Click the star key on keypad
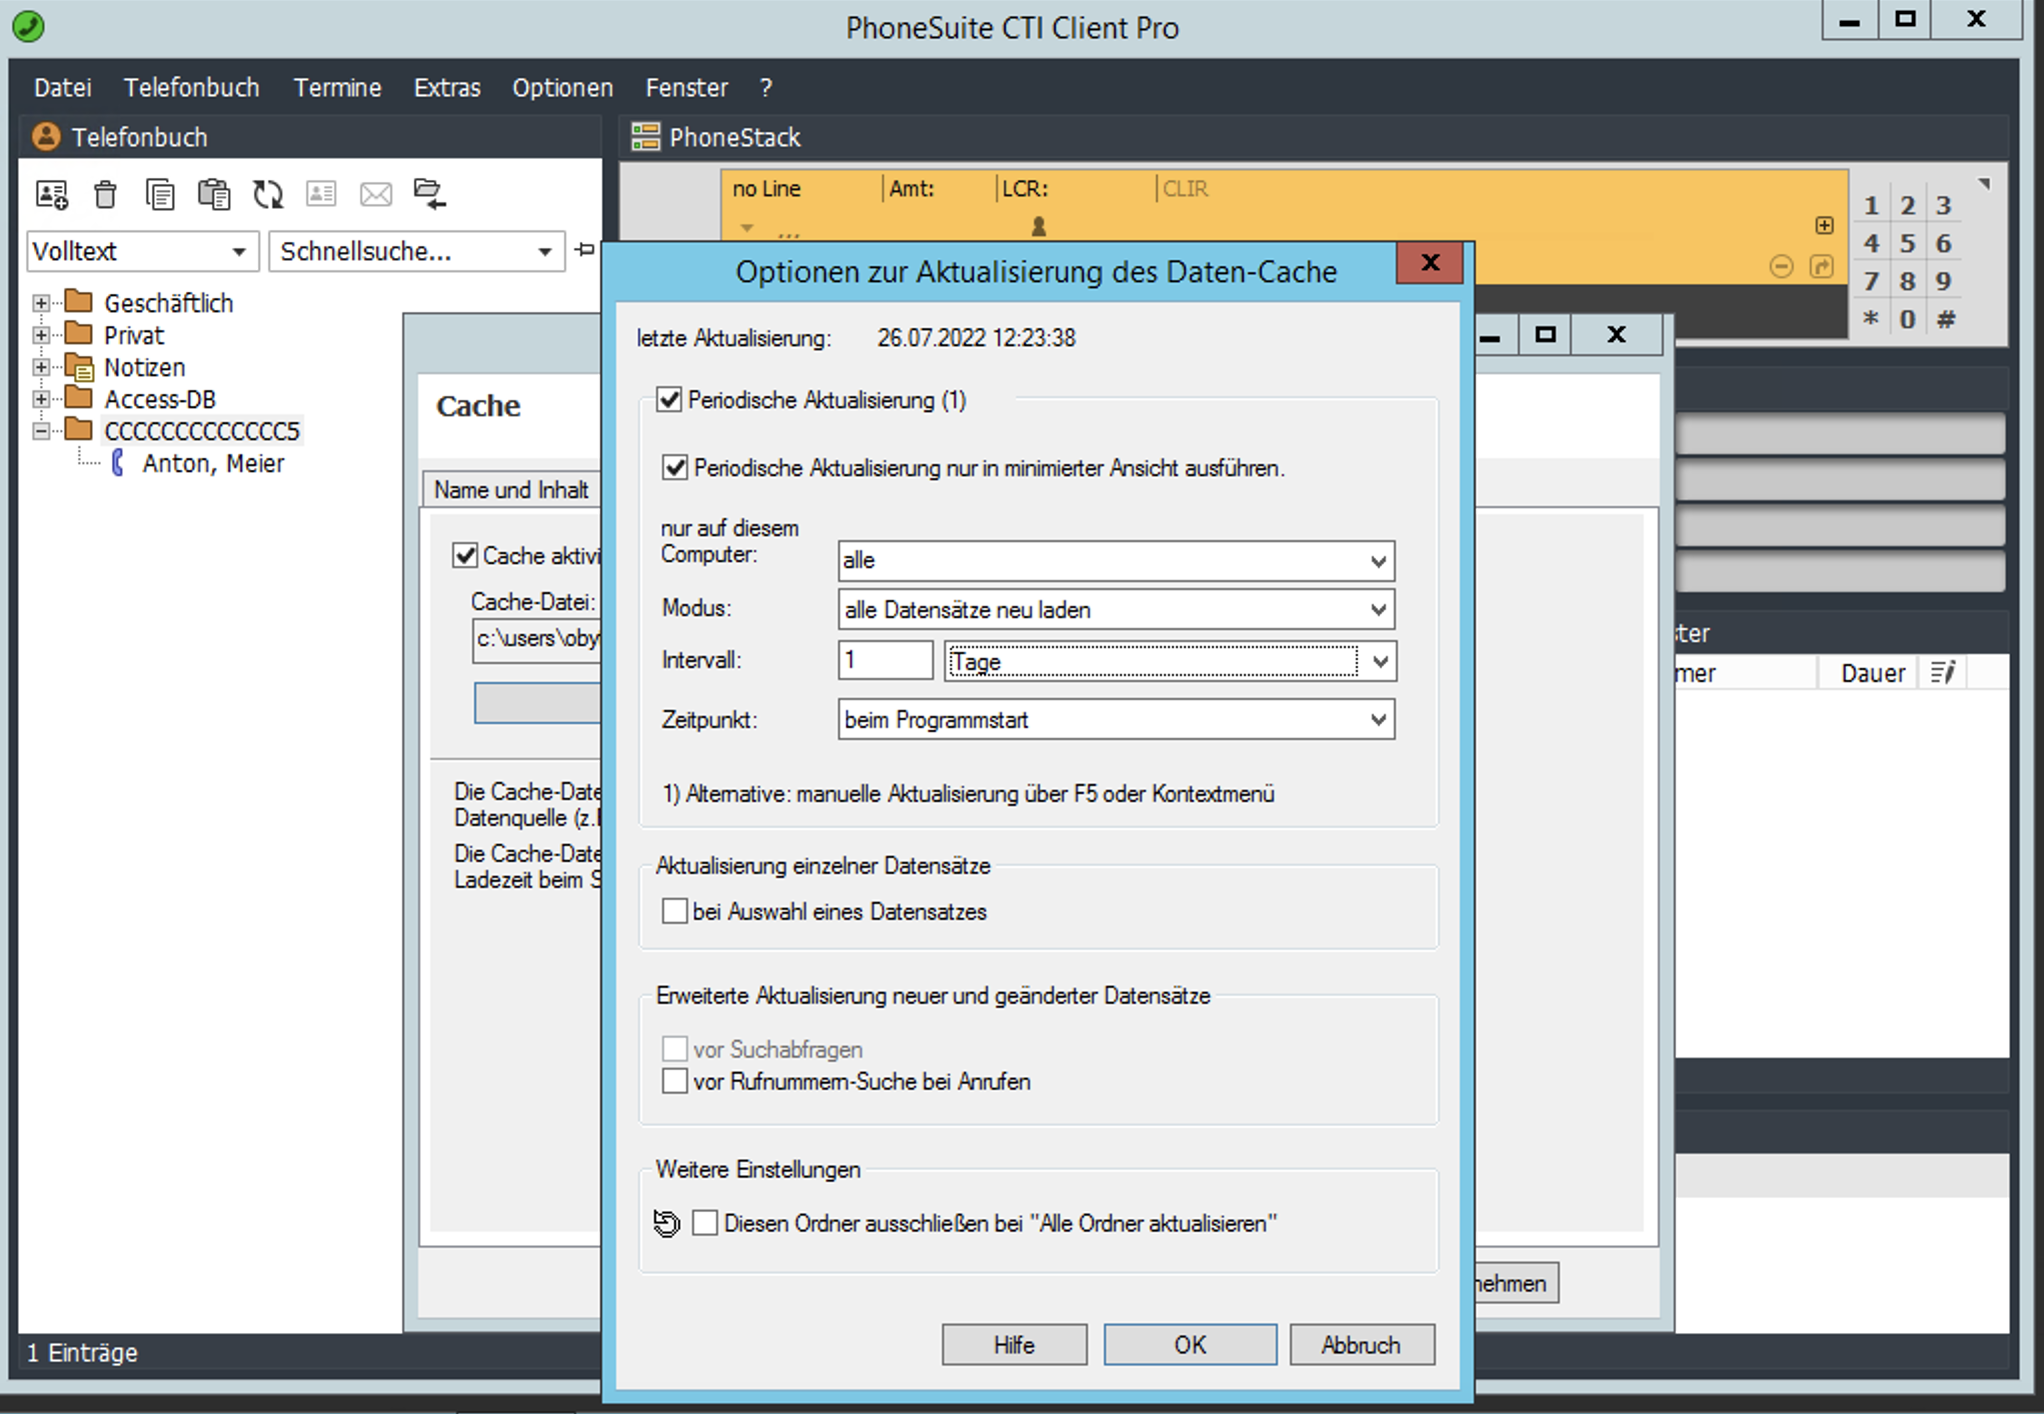This screenshot has height=1414, width=2044. coord(1870,320)
